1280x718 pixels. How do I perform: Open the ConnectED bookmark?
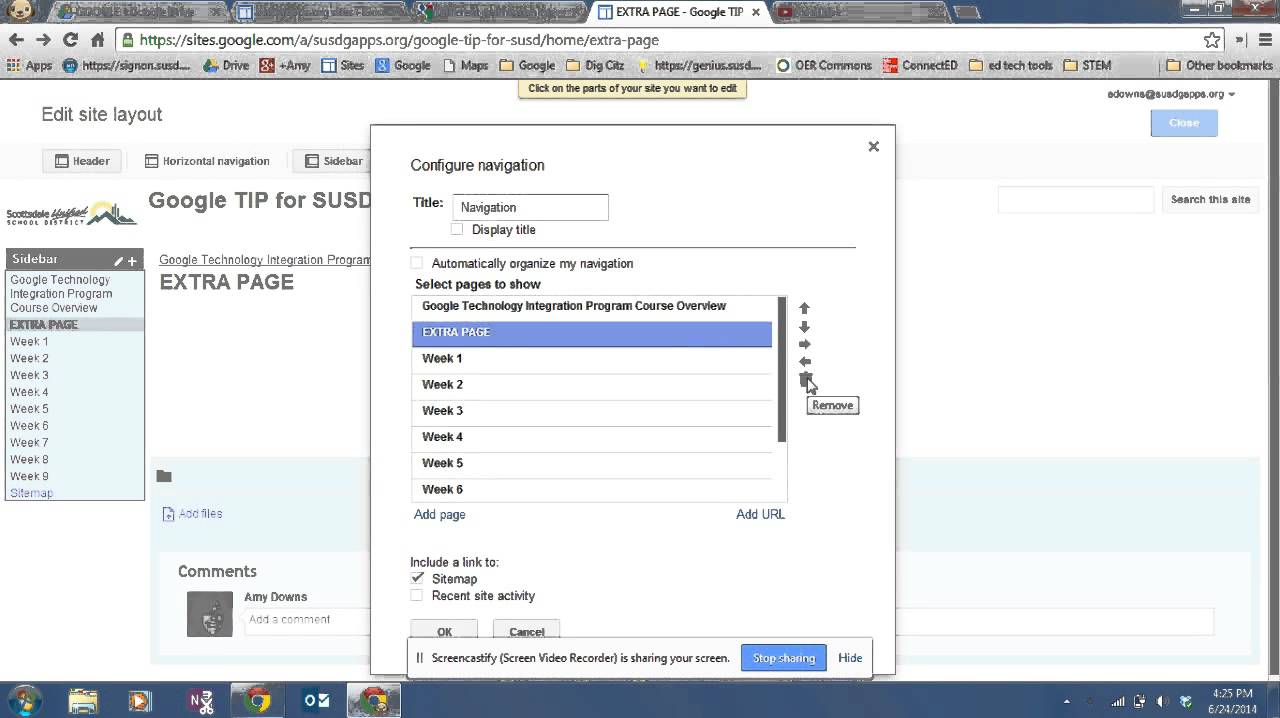click(920, 65)
